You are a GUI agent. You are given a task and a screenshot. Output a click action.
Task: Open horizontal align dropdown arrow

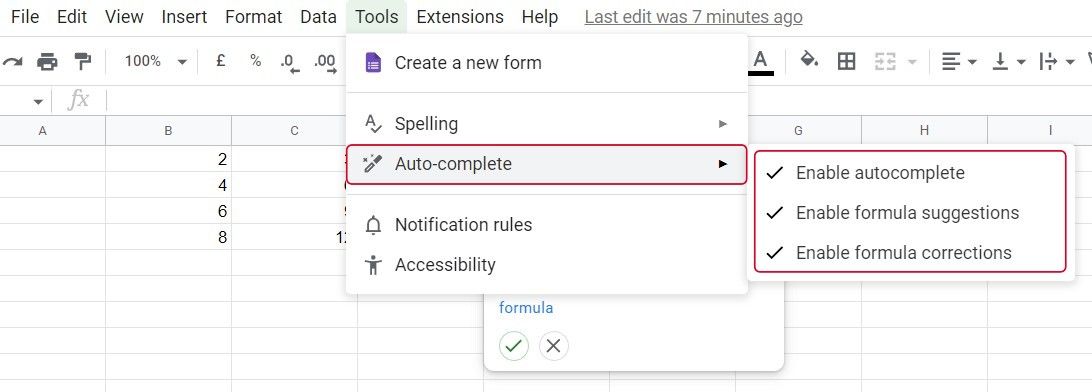[972, 62]
